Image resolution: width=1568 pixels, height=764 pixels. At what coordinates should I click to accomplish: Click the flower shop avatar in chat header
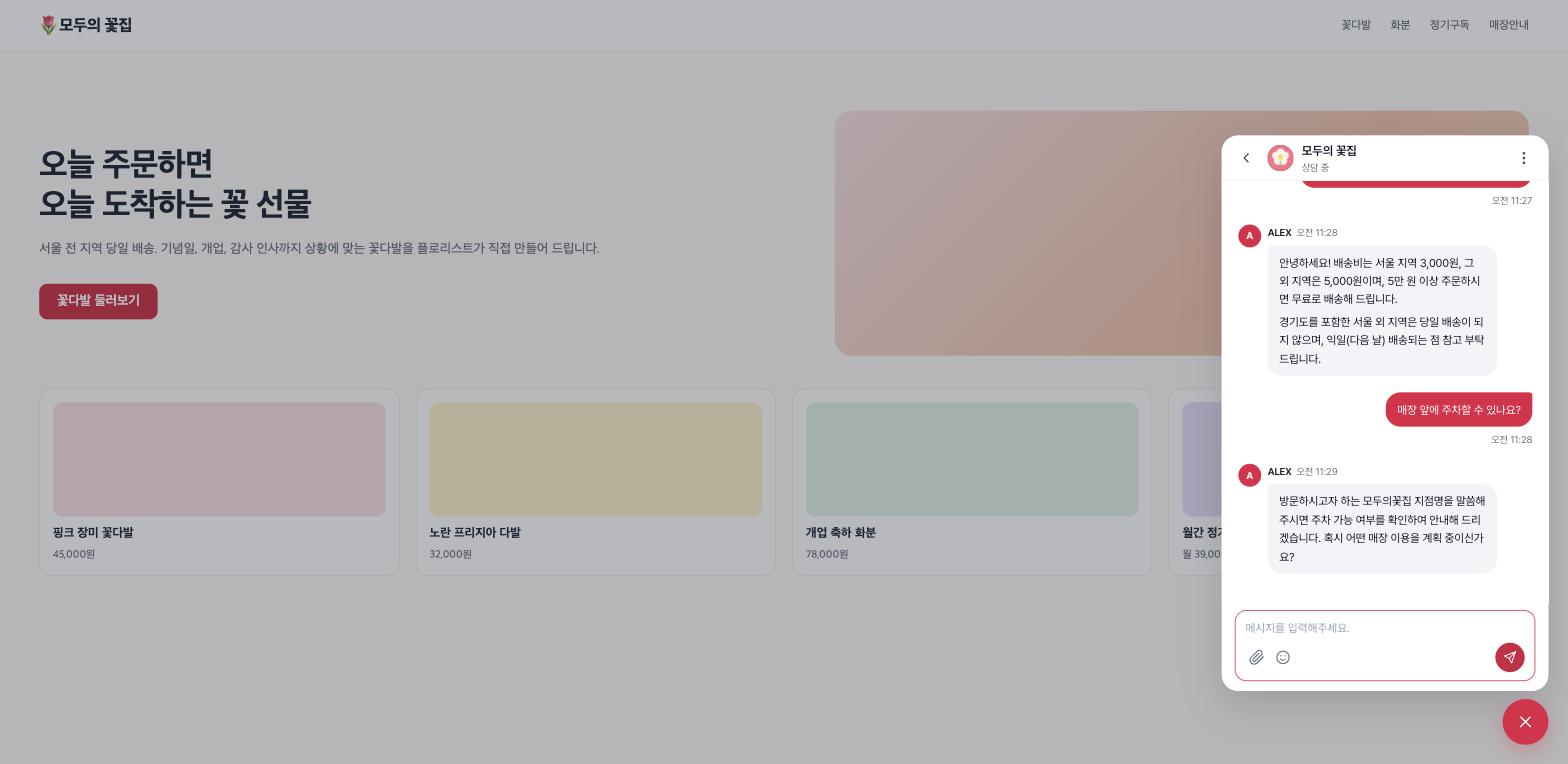1280,158
